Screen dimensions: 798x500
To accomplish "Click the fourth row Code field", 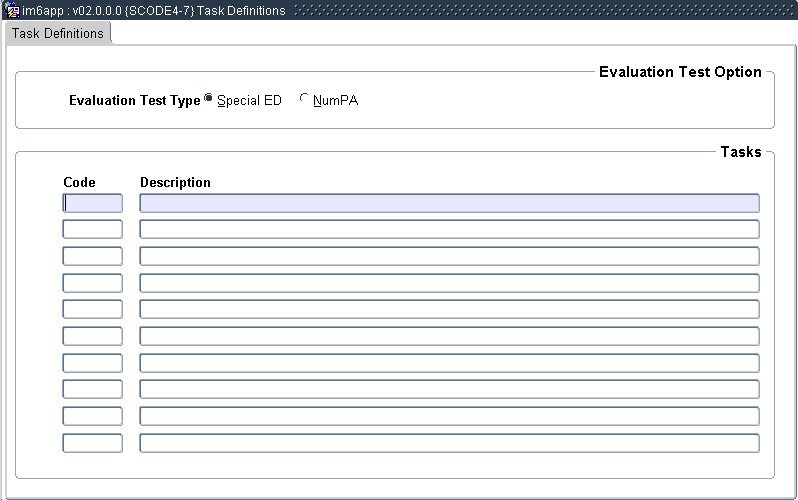I will 93,283.
